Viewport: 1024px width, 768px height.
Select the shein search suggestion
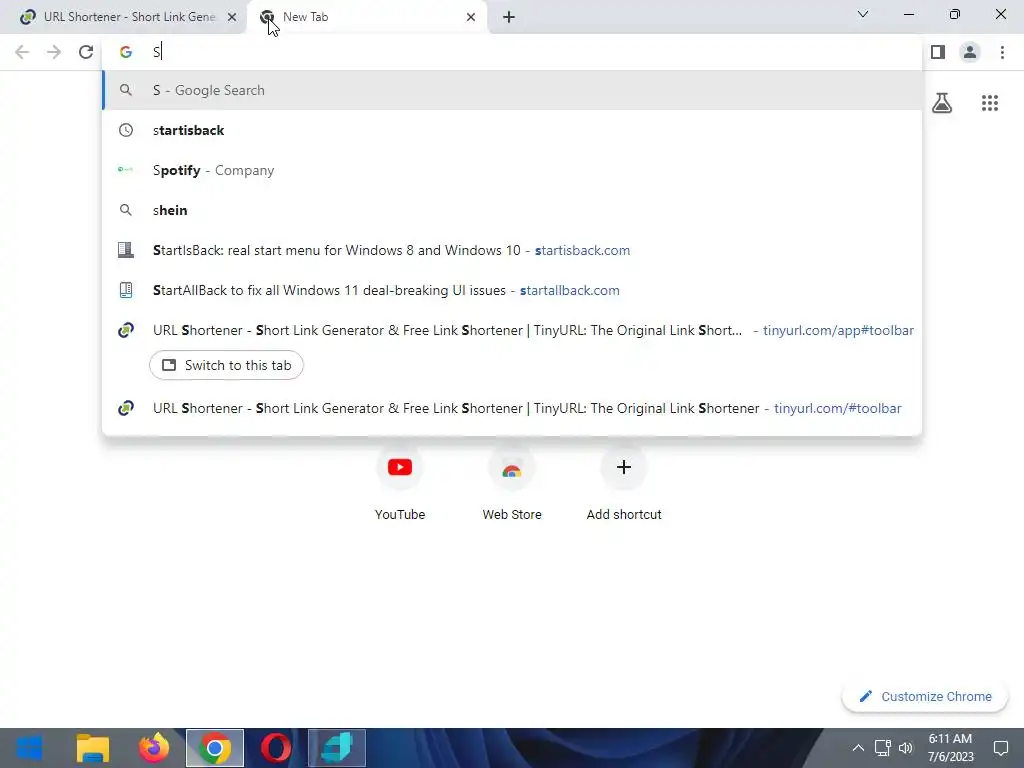512,210
